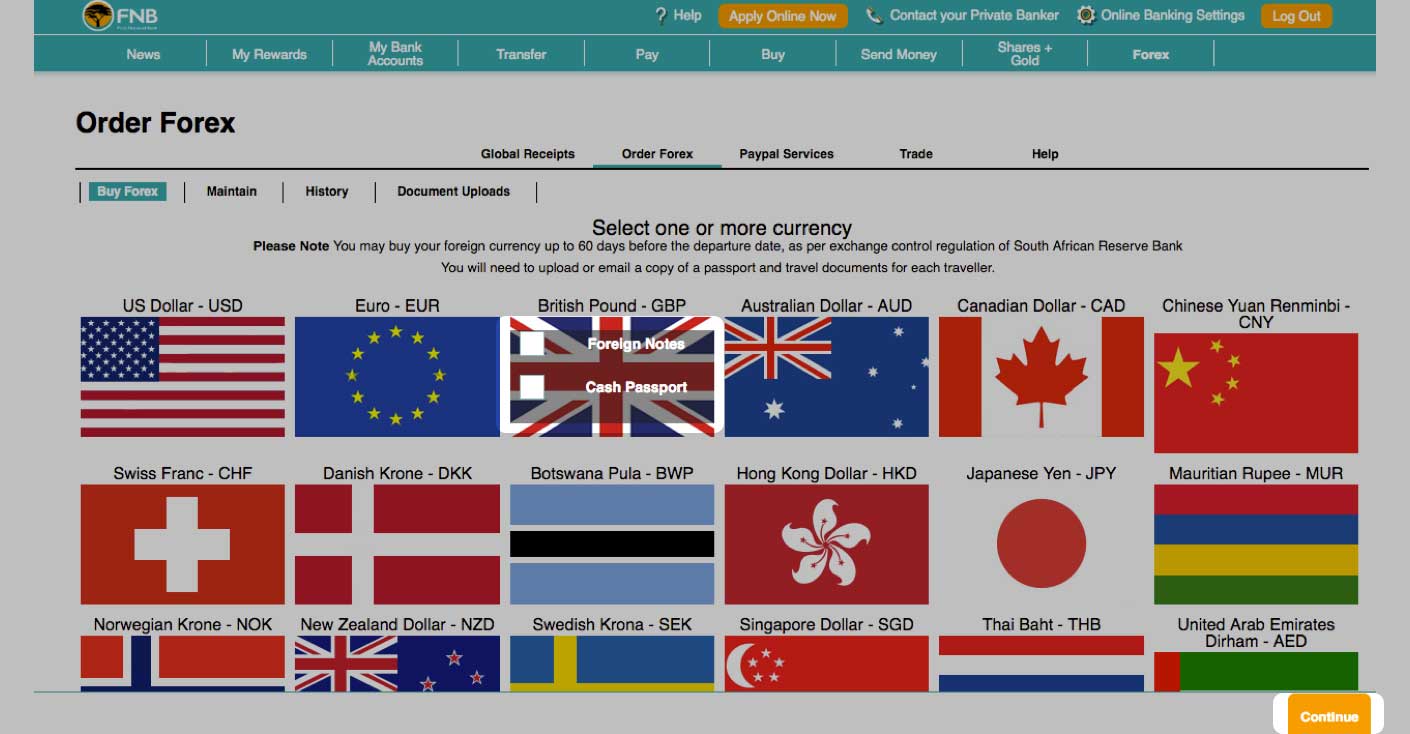Open the Help tab under Order Forex
Image resolution: width=1410 pixels, height=734 pixels.
point(1045,154)
